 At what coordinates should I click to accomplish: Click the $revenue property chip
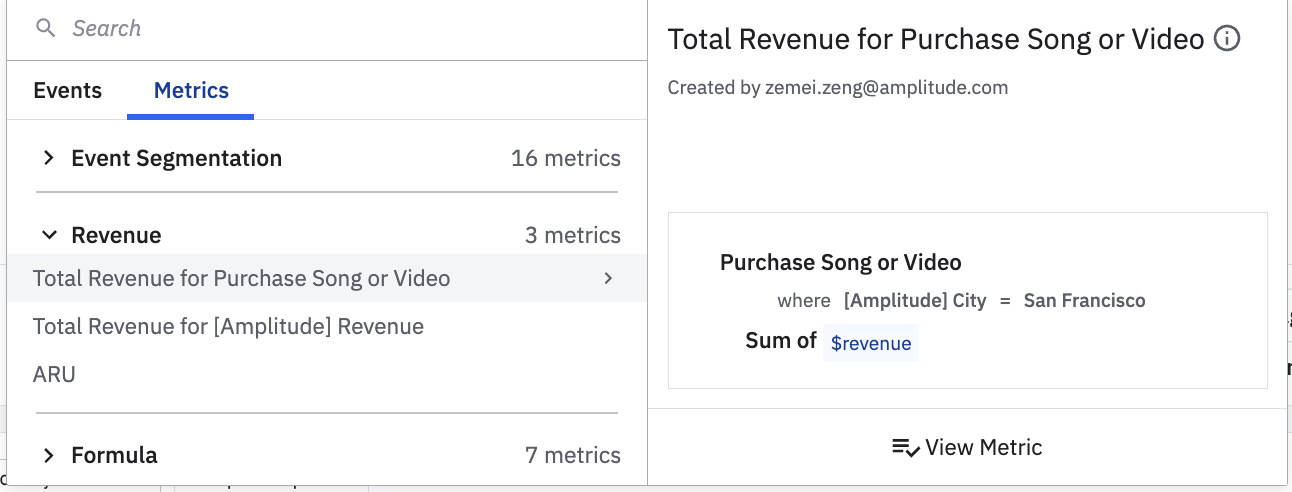pyautogui.click(x=871, y=343)
